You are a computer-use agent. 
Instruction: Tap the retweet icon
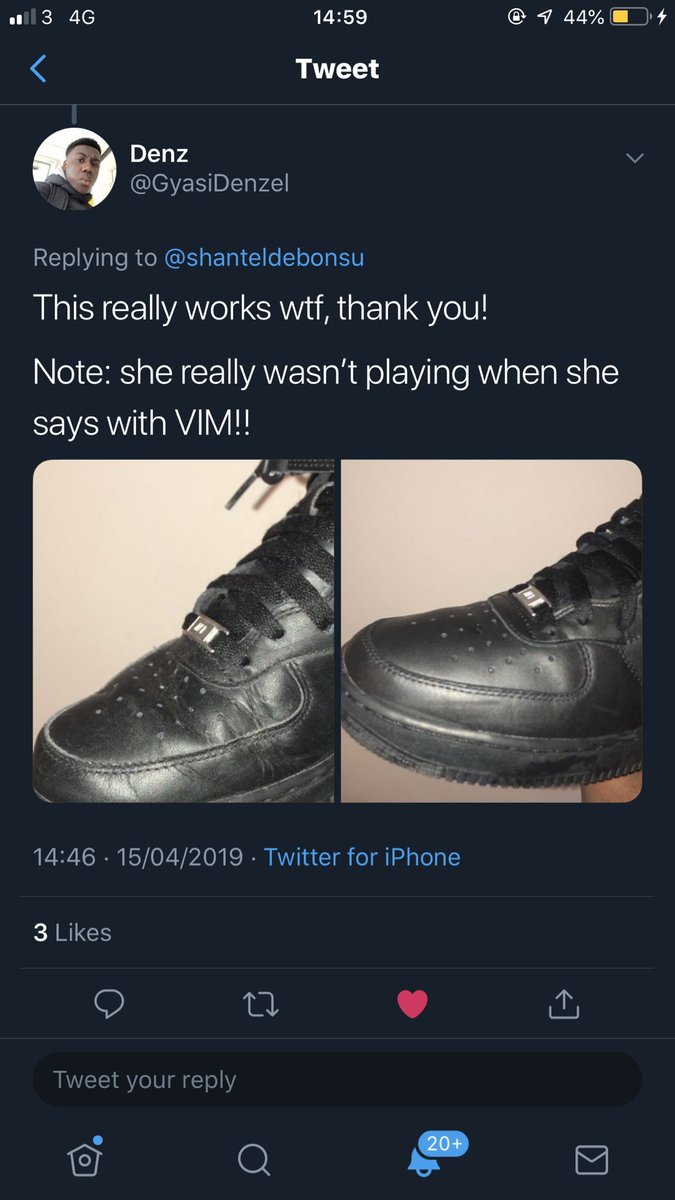pos(261,1003)
